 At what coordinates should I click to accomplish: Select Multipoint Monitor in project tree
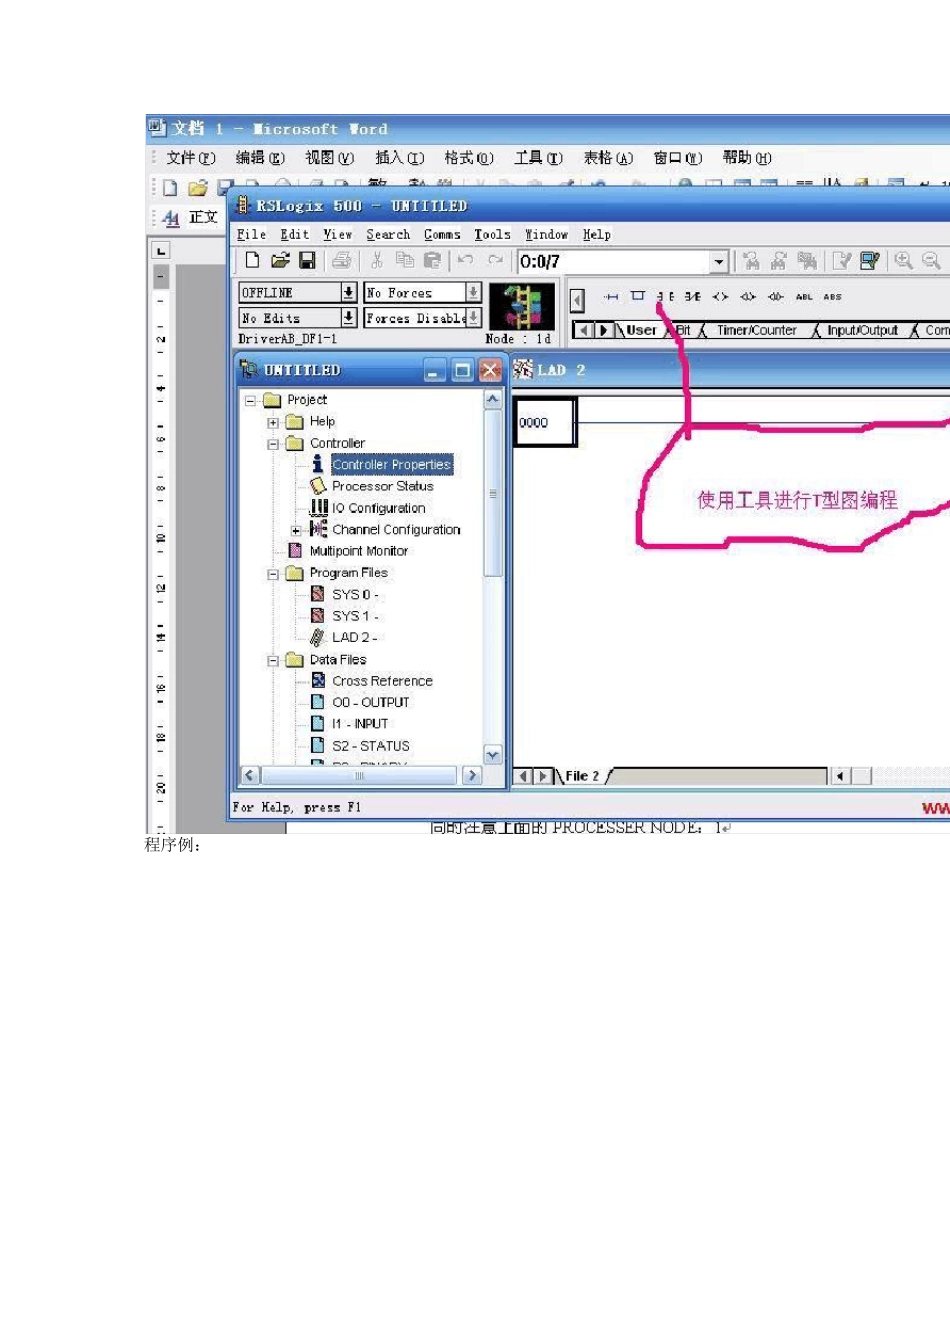pos(358,551)
